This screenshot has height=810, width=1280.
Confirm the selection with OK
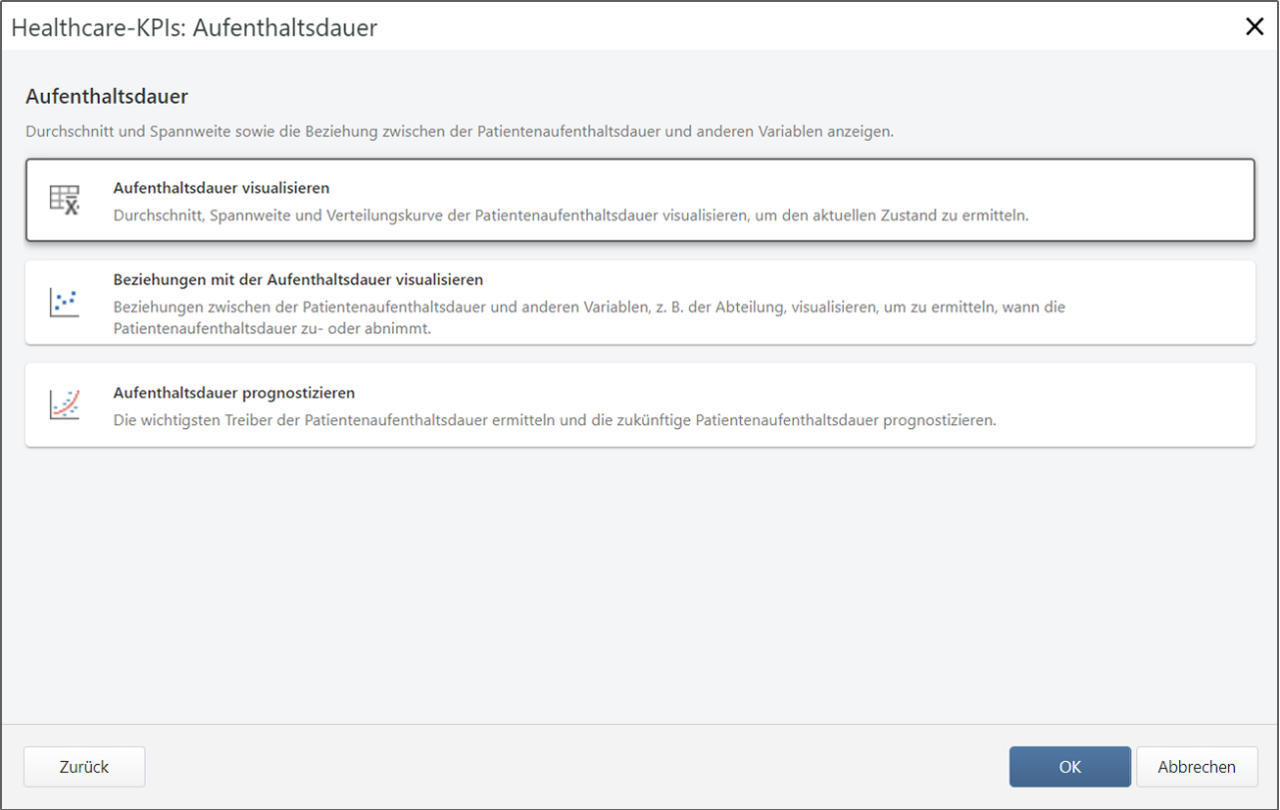click(1069, 766)
